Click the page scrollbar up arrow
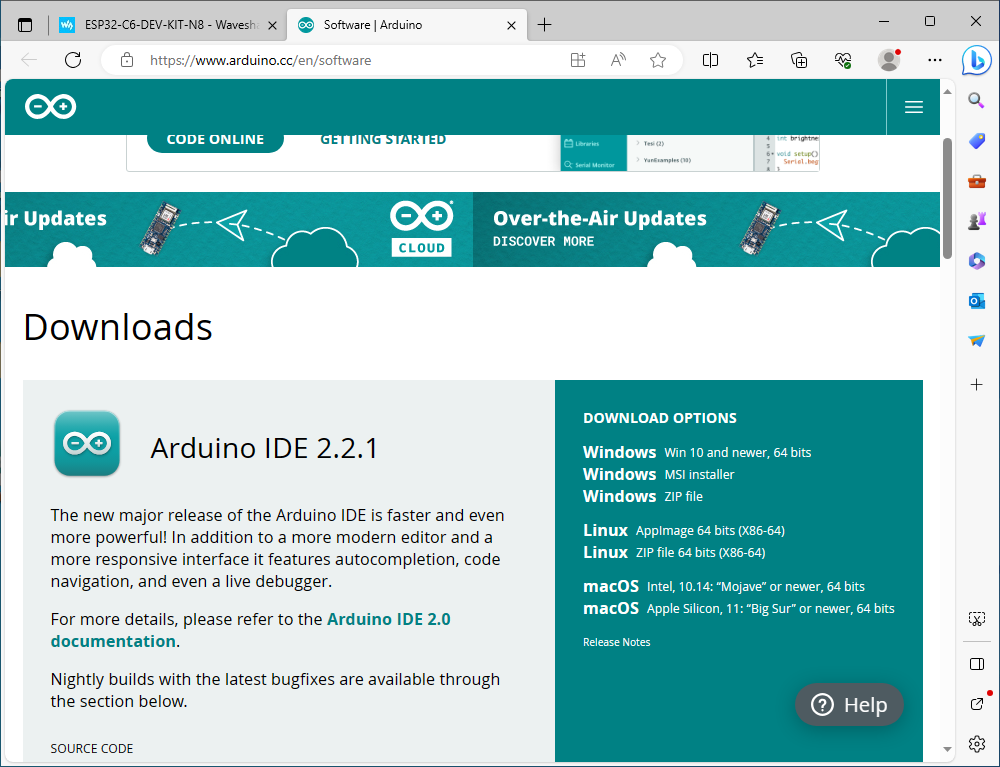Screen dimensions: 1000x767 coord(948,92)
